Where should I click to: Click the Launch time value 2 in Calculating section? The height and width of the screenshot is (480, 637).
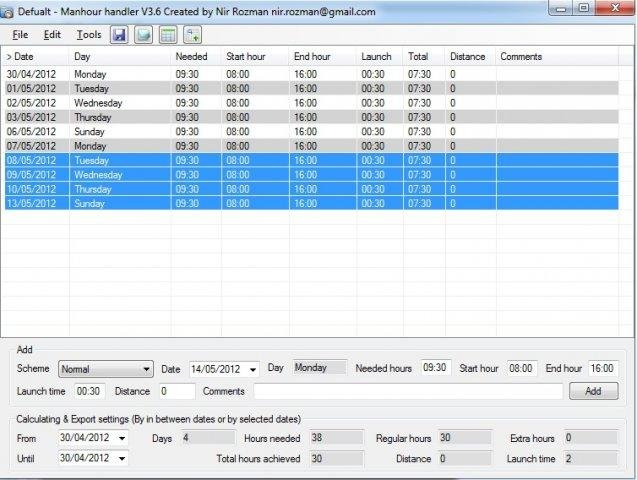click(591, 458)
